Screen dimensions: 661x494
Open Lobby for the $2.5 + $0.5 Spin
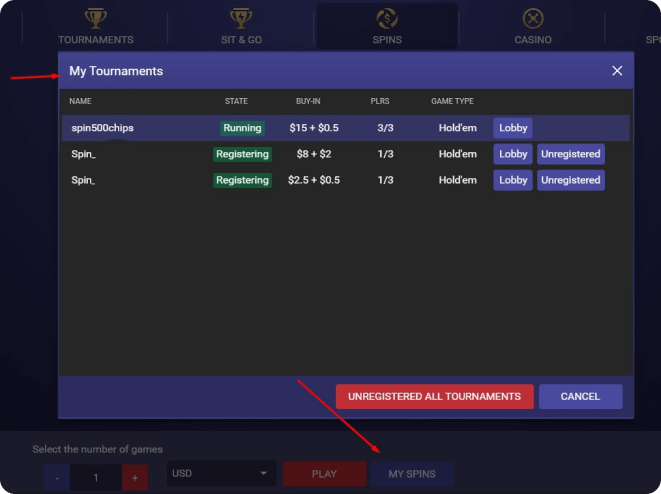(x=513, y=180)
